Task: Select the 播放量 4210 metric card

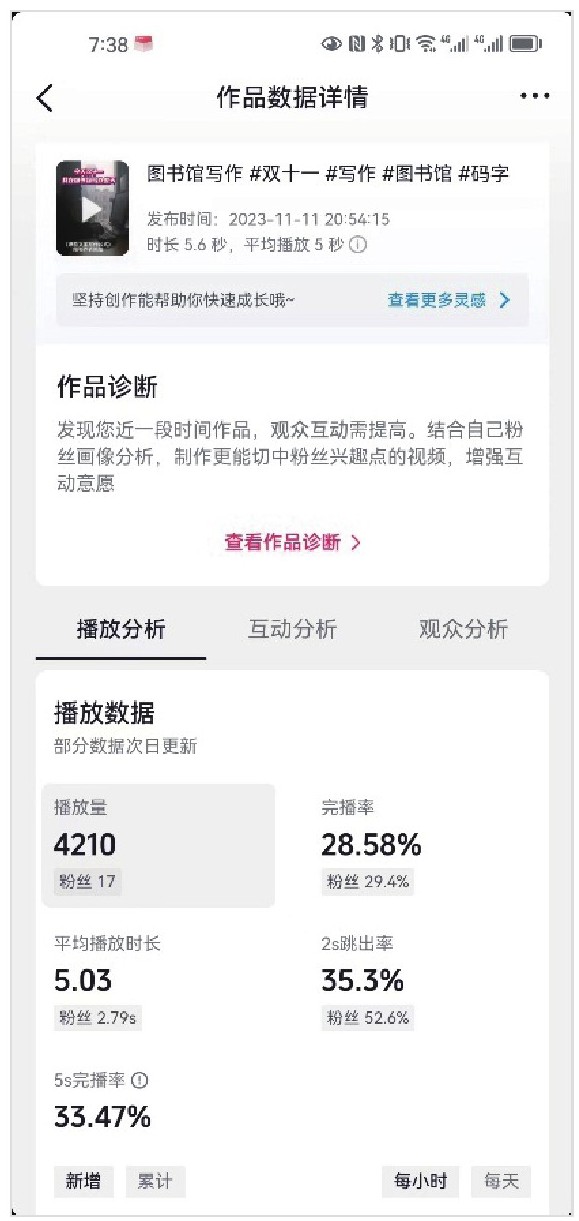Action: [158, 845]
